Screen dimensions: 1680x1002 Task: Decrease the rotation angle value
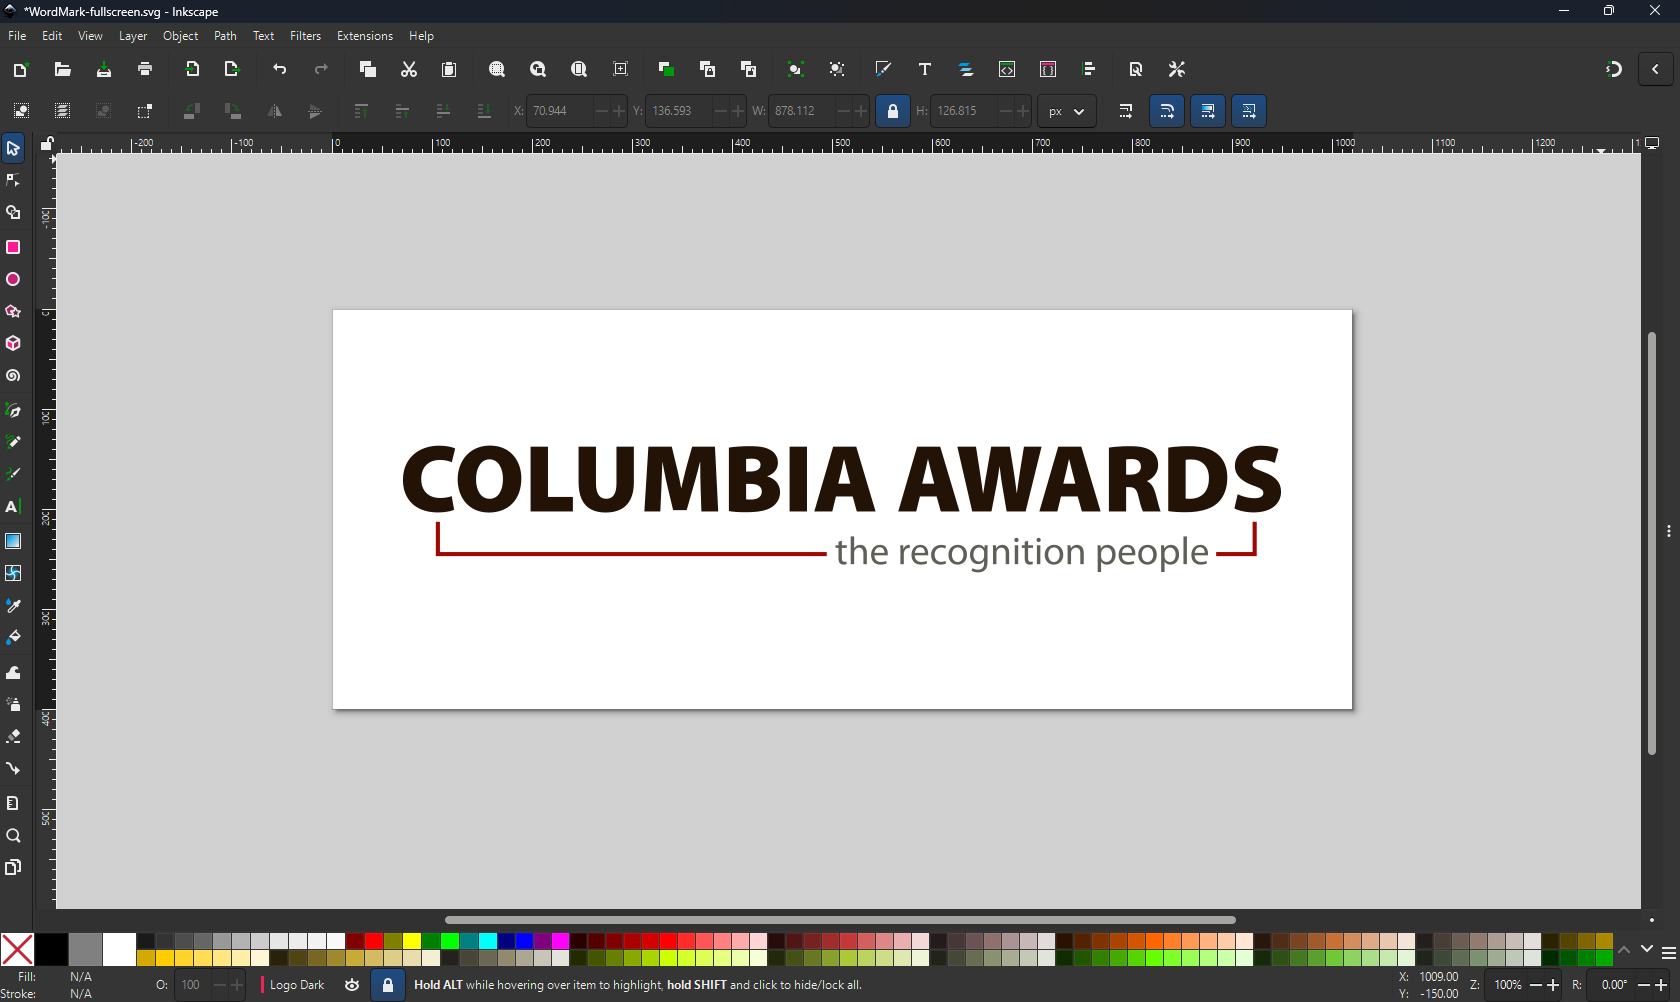(1645, 985)
